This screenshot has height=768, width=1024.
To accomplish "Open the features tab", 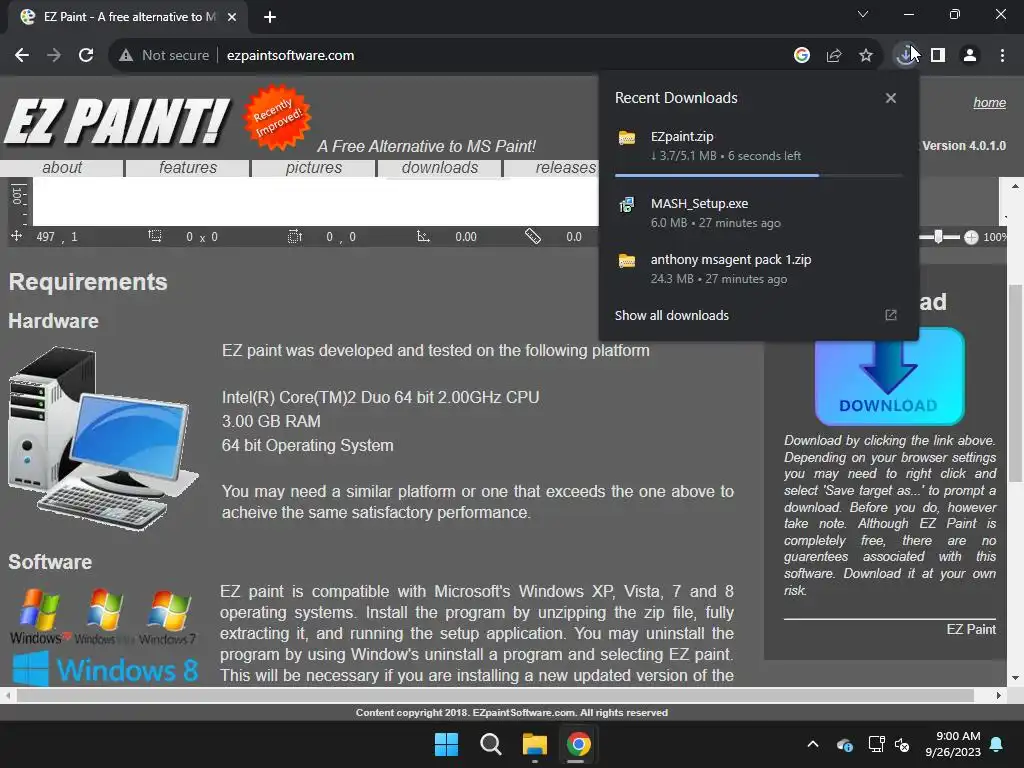I will point(188,168).
